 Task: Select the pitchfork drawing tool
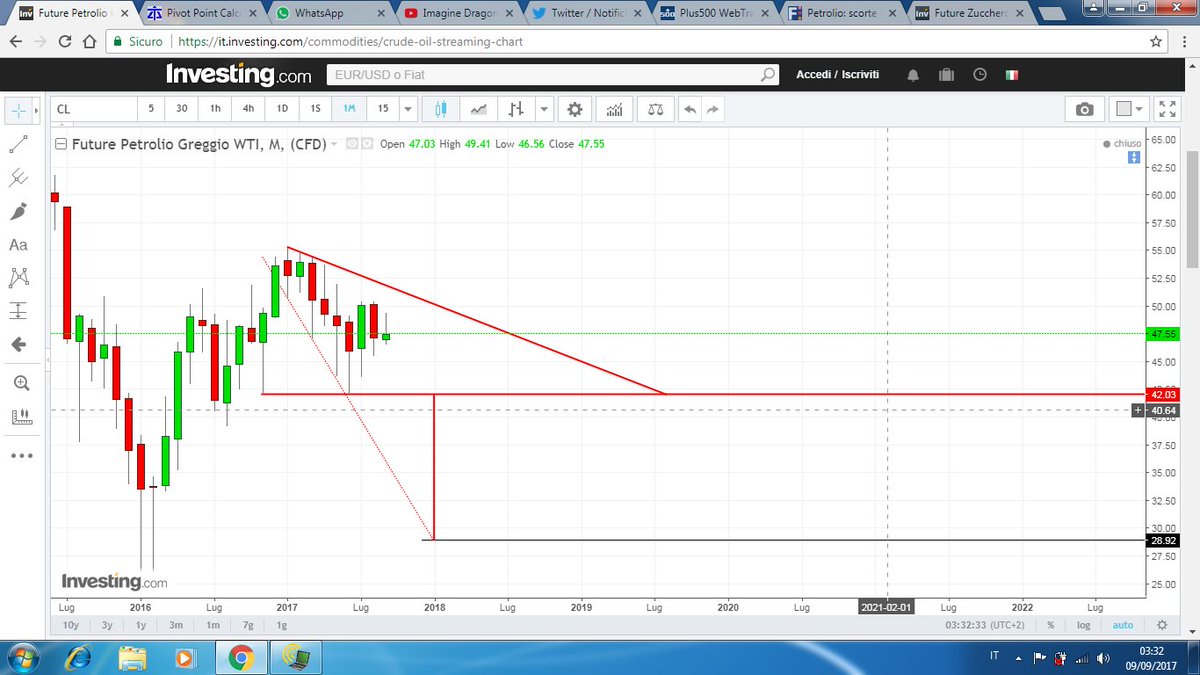click(18, 178)
